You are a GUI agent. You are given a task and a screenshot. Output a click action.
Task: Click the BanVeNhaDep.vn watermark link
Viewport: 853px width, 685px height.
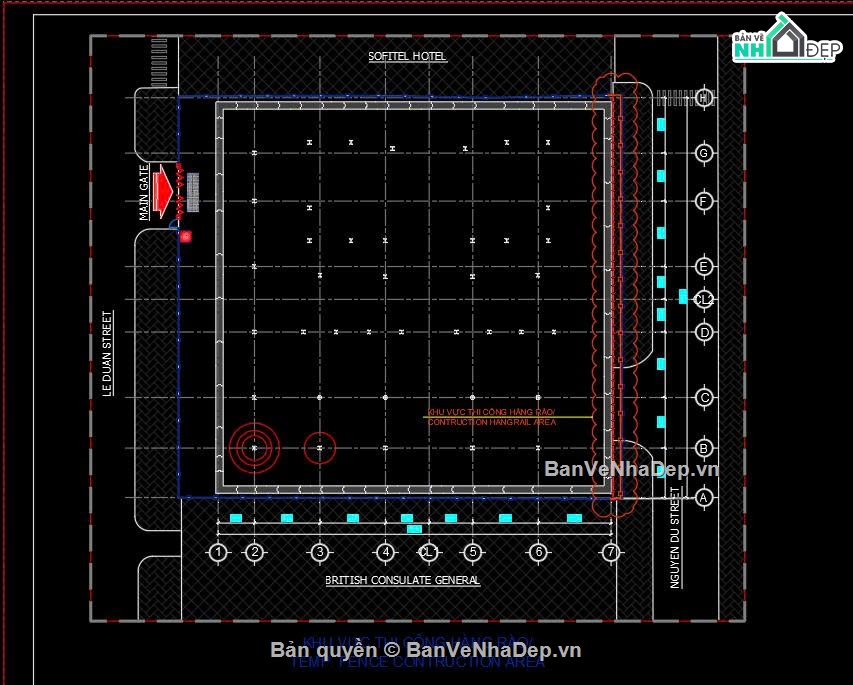tap(632, 468)
